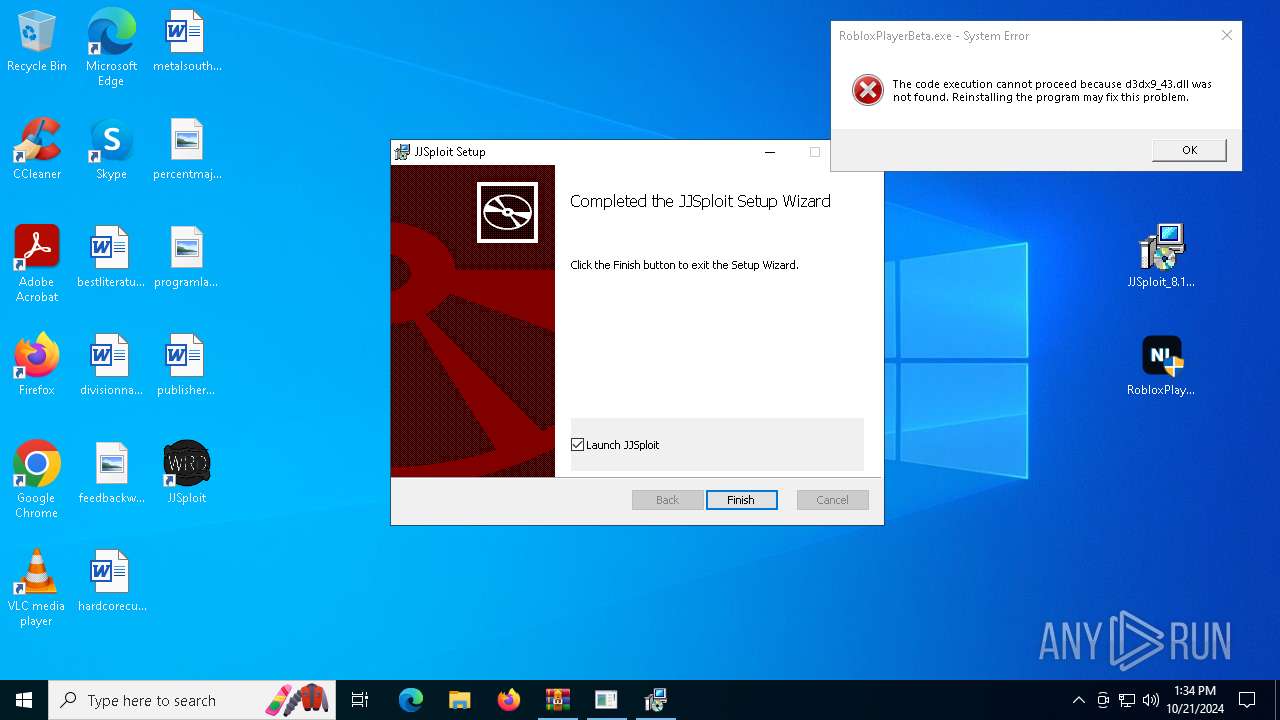Click the "Completed the JJSploit Setup Wizard" heading
The width and height of the screenshot is (1280, 720).
(700, 201)
